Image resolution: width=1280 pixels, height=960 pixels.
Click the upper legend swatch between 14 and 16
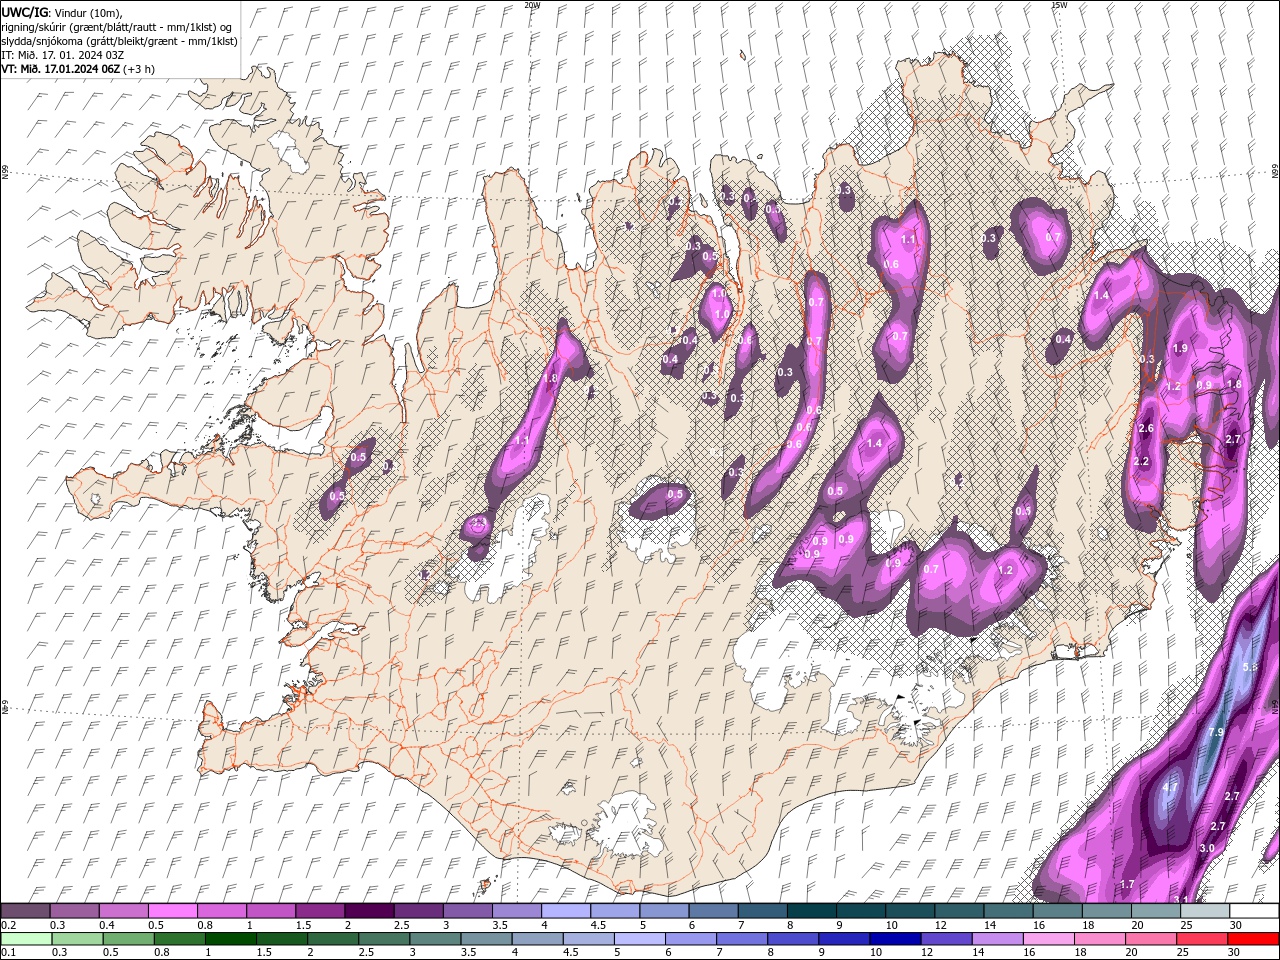[1008, 911]
